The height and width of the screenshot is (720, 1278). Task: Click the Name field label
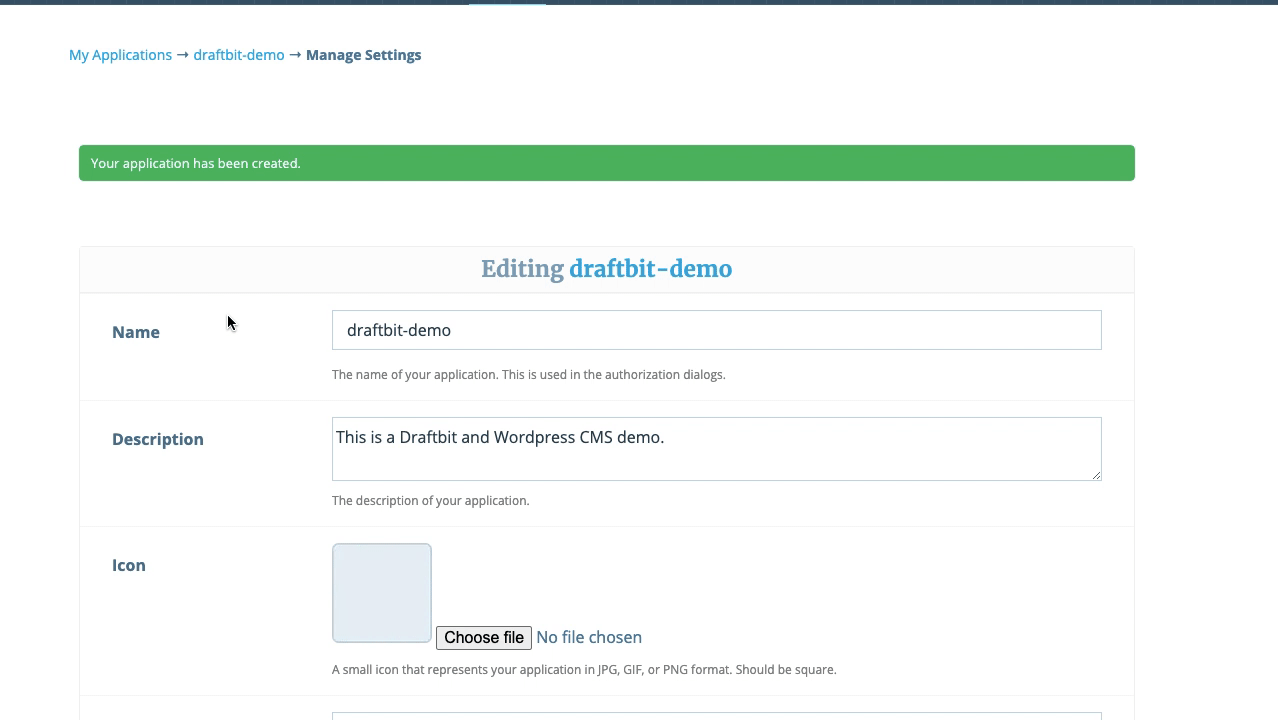pyautogui.click(x=136, y=332)
